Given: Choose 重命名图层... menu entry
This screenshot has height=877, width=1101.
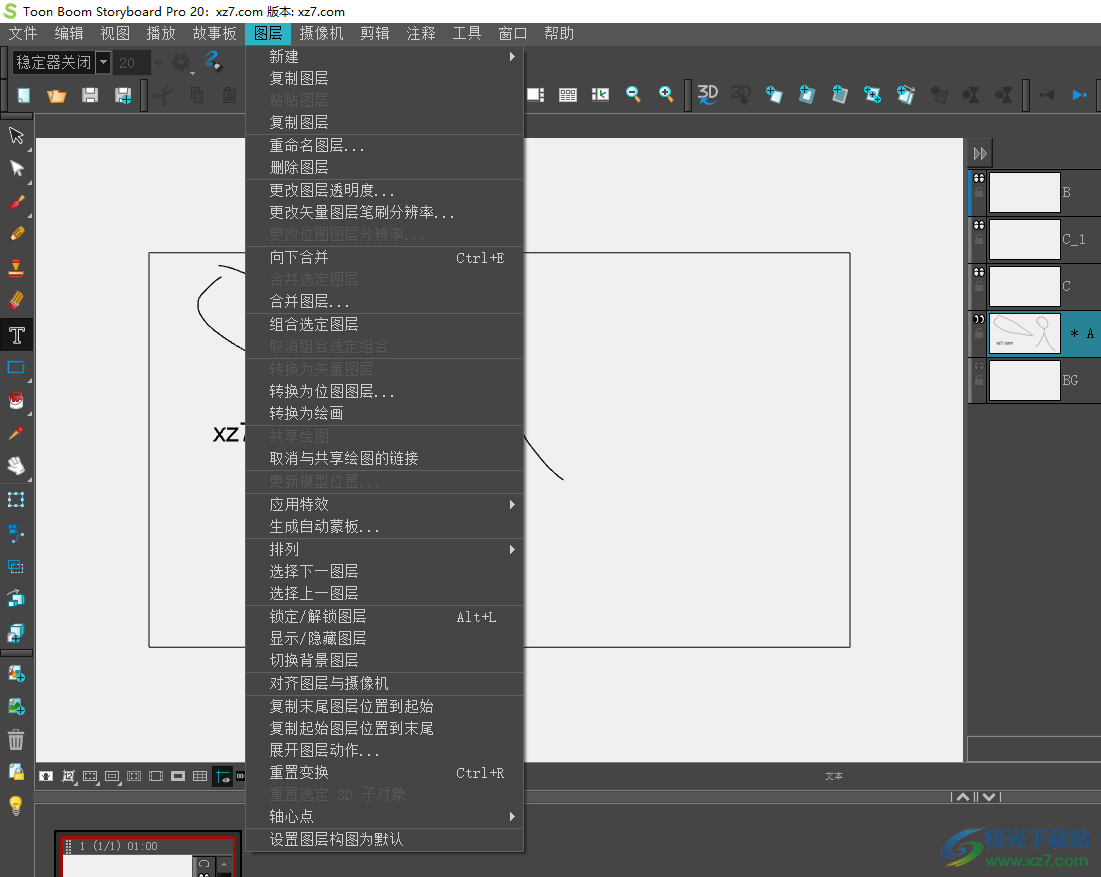Looking at the screenshot, I should 385,145.
